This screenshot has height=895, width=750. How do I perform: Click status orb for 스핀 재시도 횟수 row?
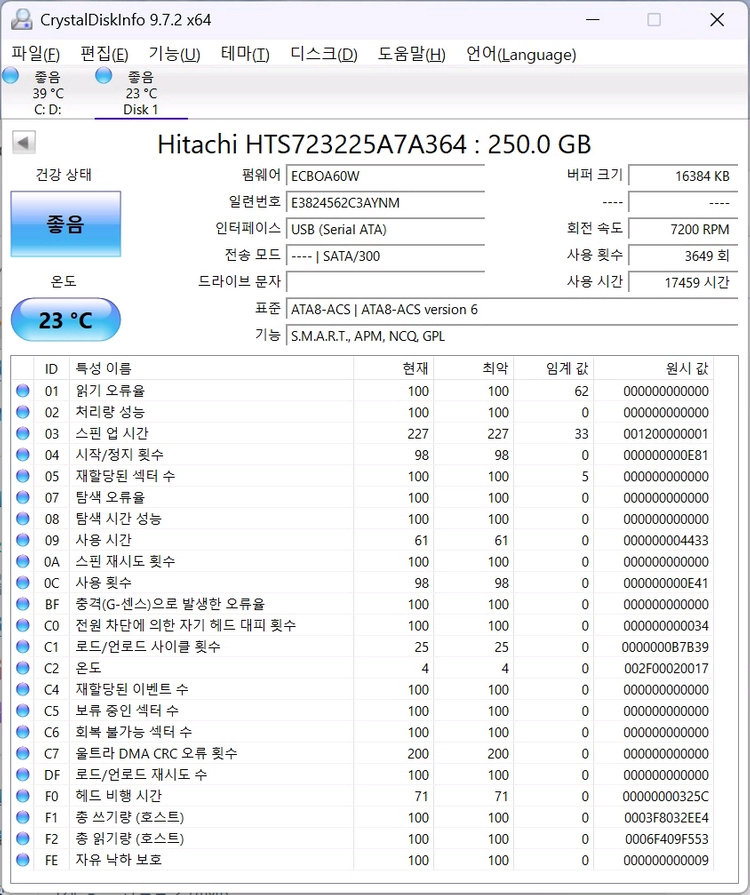(23, 561)
